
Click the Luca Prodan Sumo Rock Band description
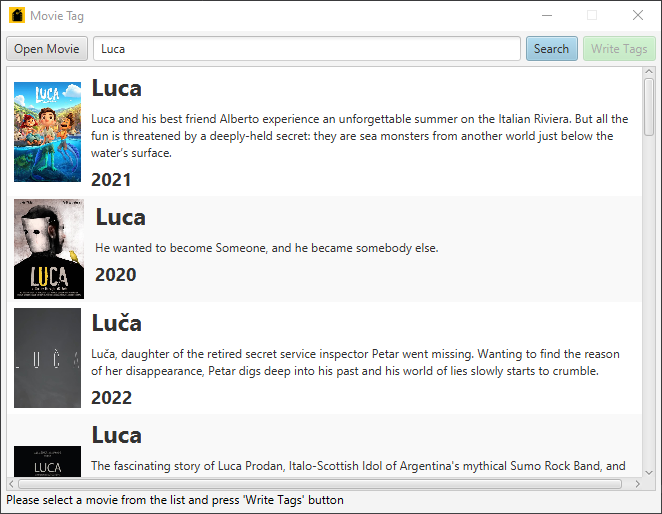click(x=358, y=466)
